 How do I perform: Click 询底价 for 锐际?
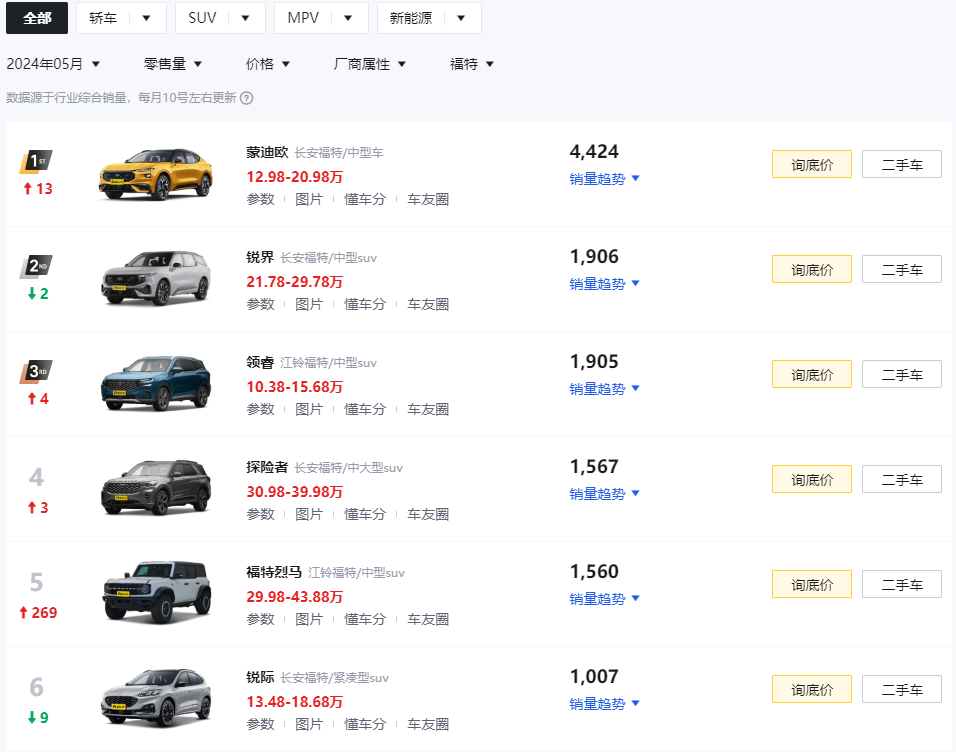click(x=812, y=689)
